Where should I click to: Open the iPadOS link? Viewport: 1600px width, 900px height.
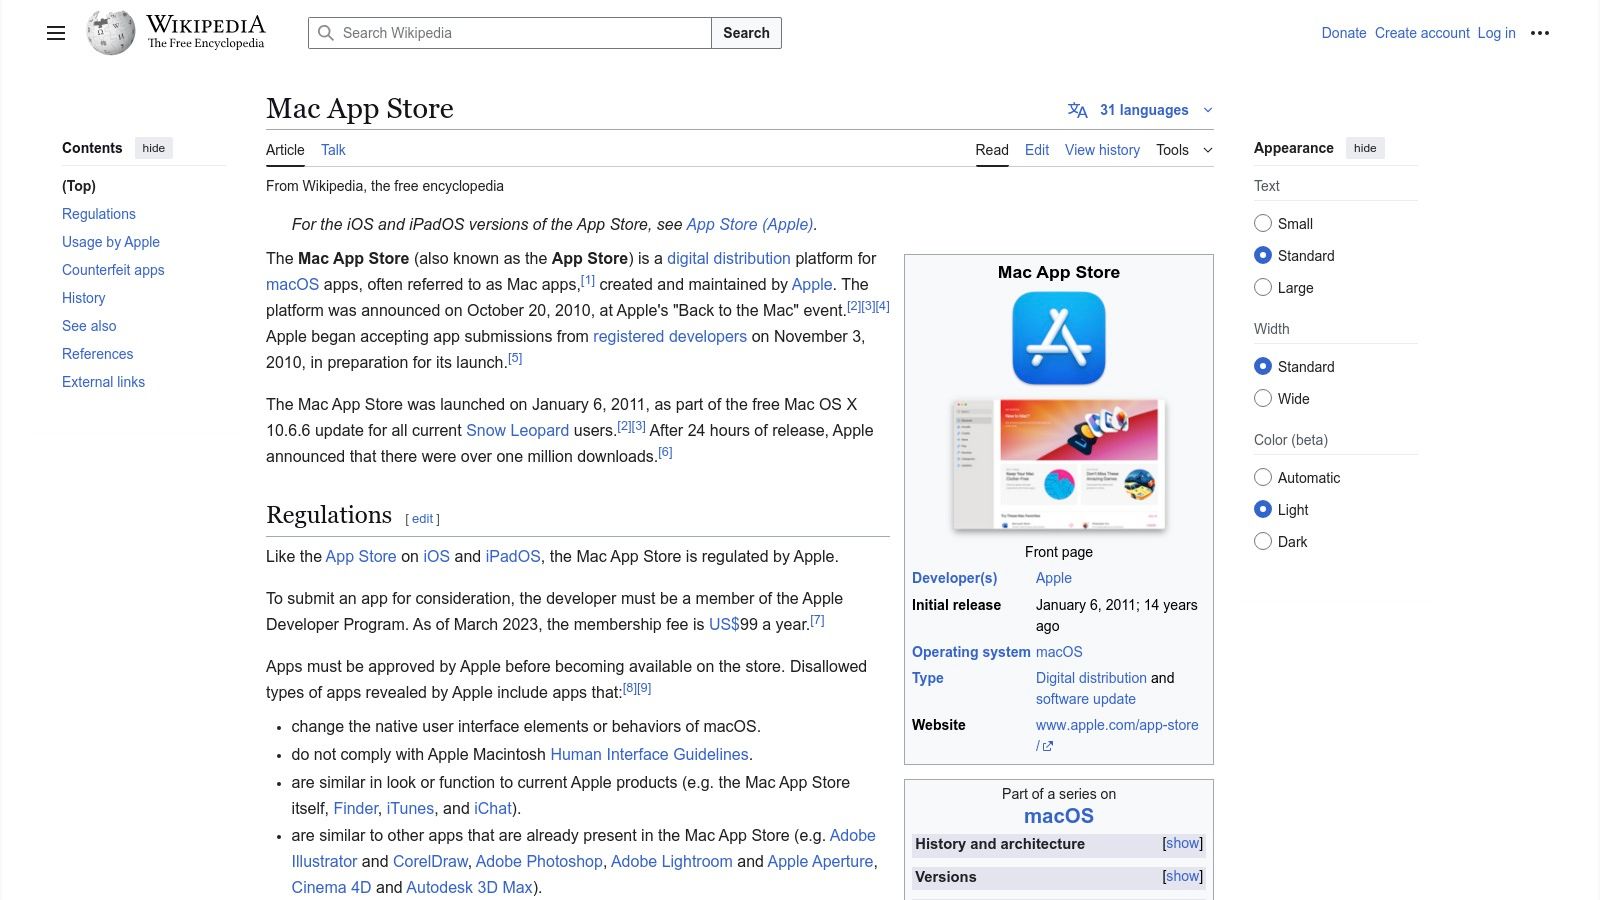tap(513, 556)
